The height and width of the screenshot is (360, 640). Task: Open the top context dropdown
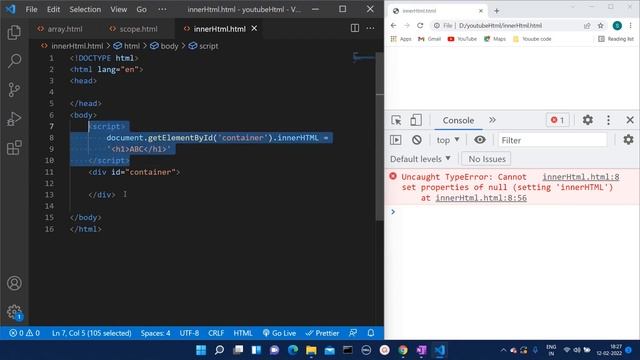448,140
